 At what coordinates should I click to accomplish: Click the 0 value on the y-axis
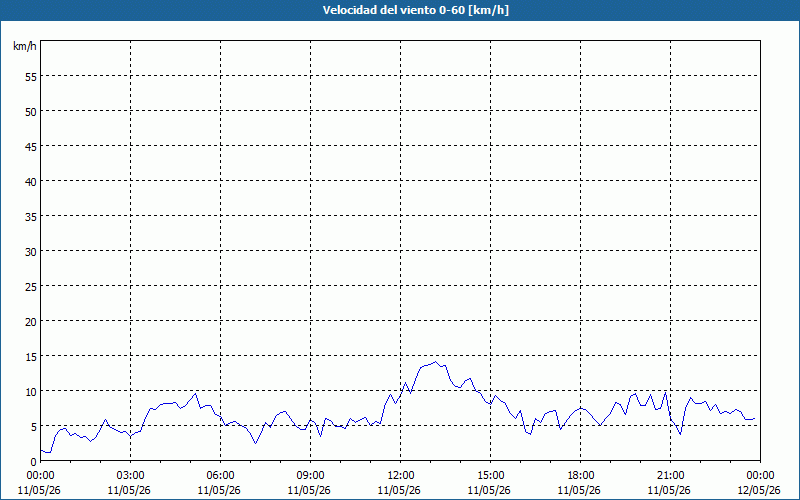pyautogui.click(x=34, y=461)
